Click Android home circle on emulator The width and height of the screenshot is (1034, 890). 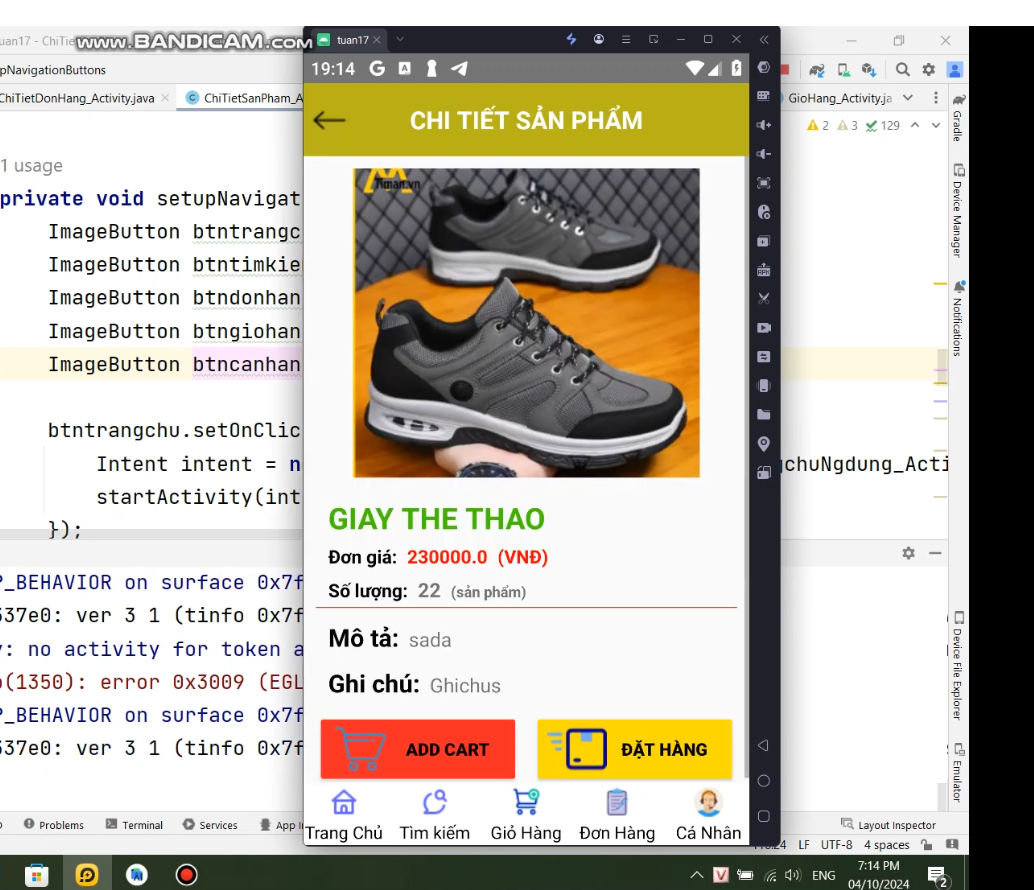coord(764,781)
